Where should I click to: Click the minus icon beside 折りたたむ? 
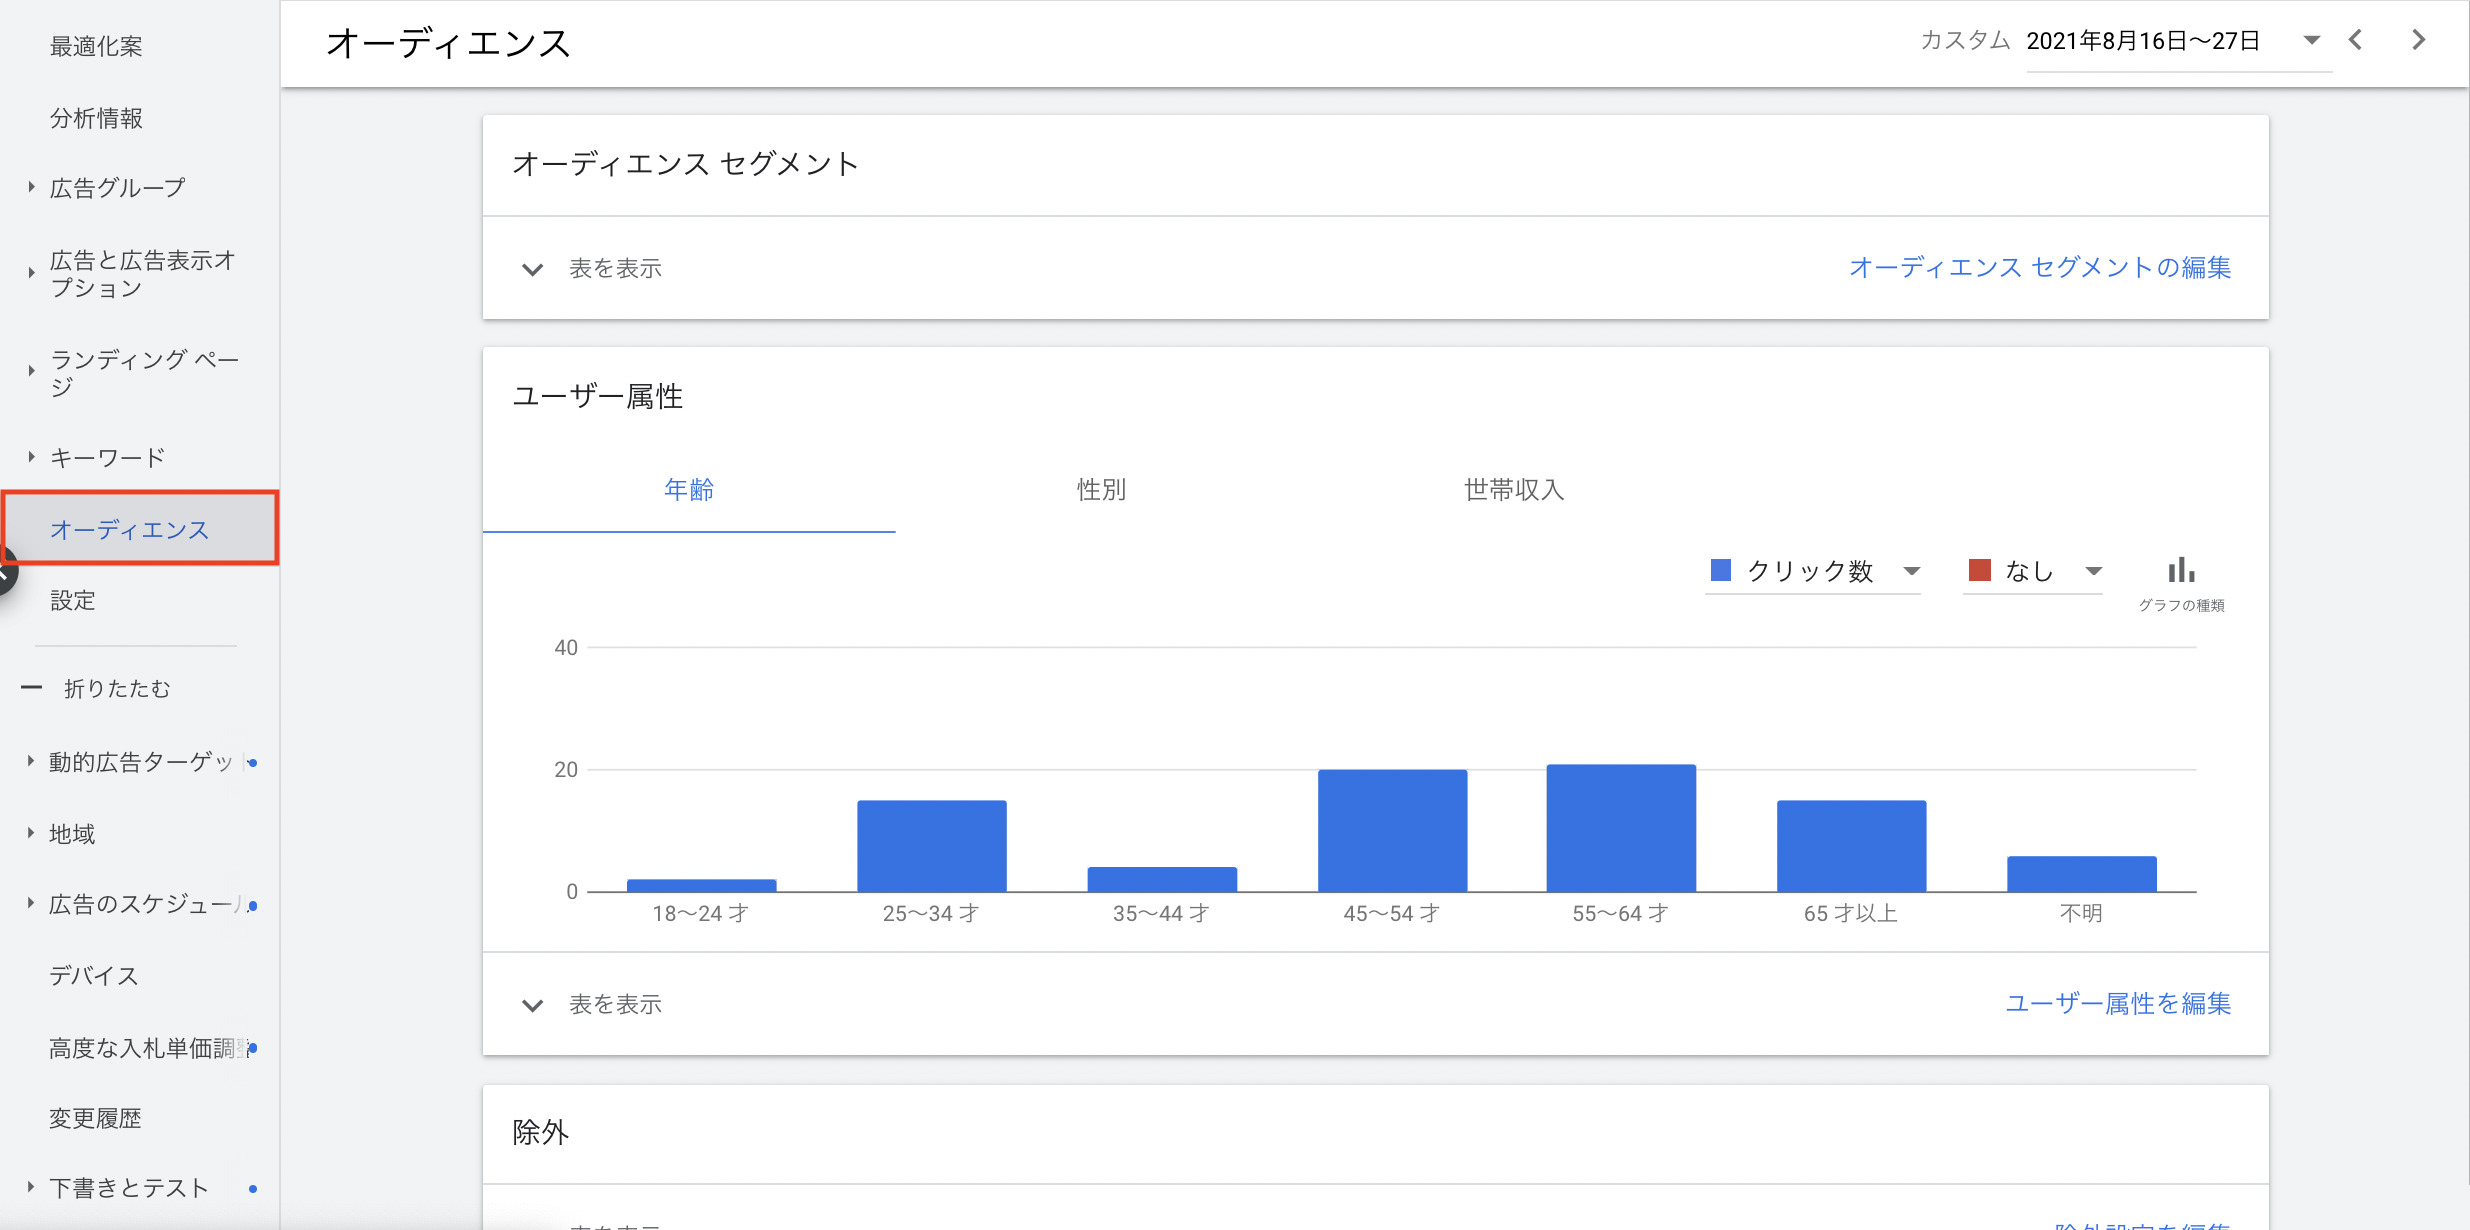point(32,688)
